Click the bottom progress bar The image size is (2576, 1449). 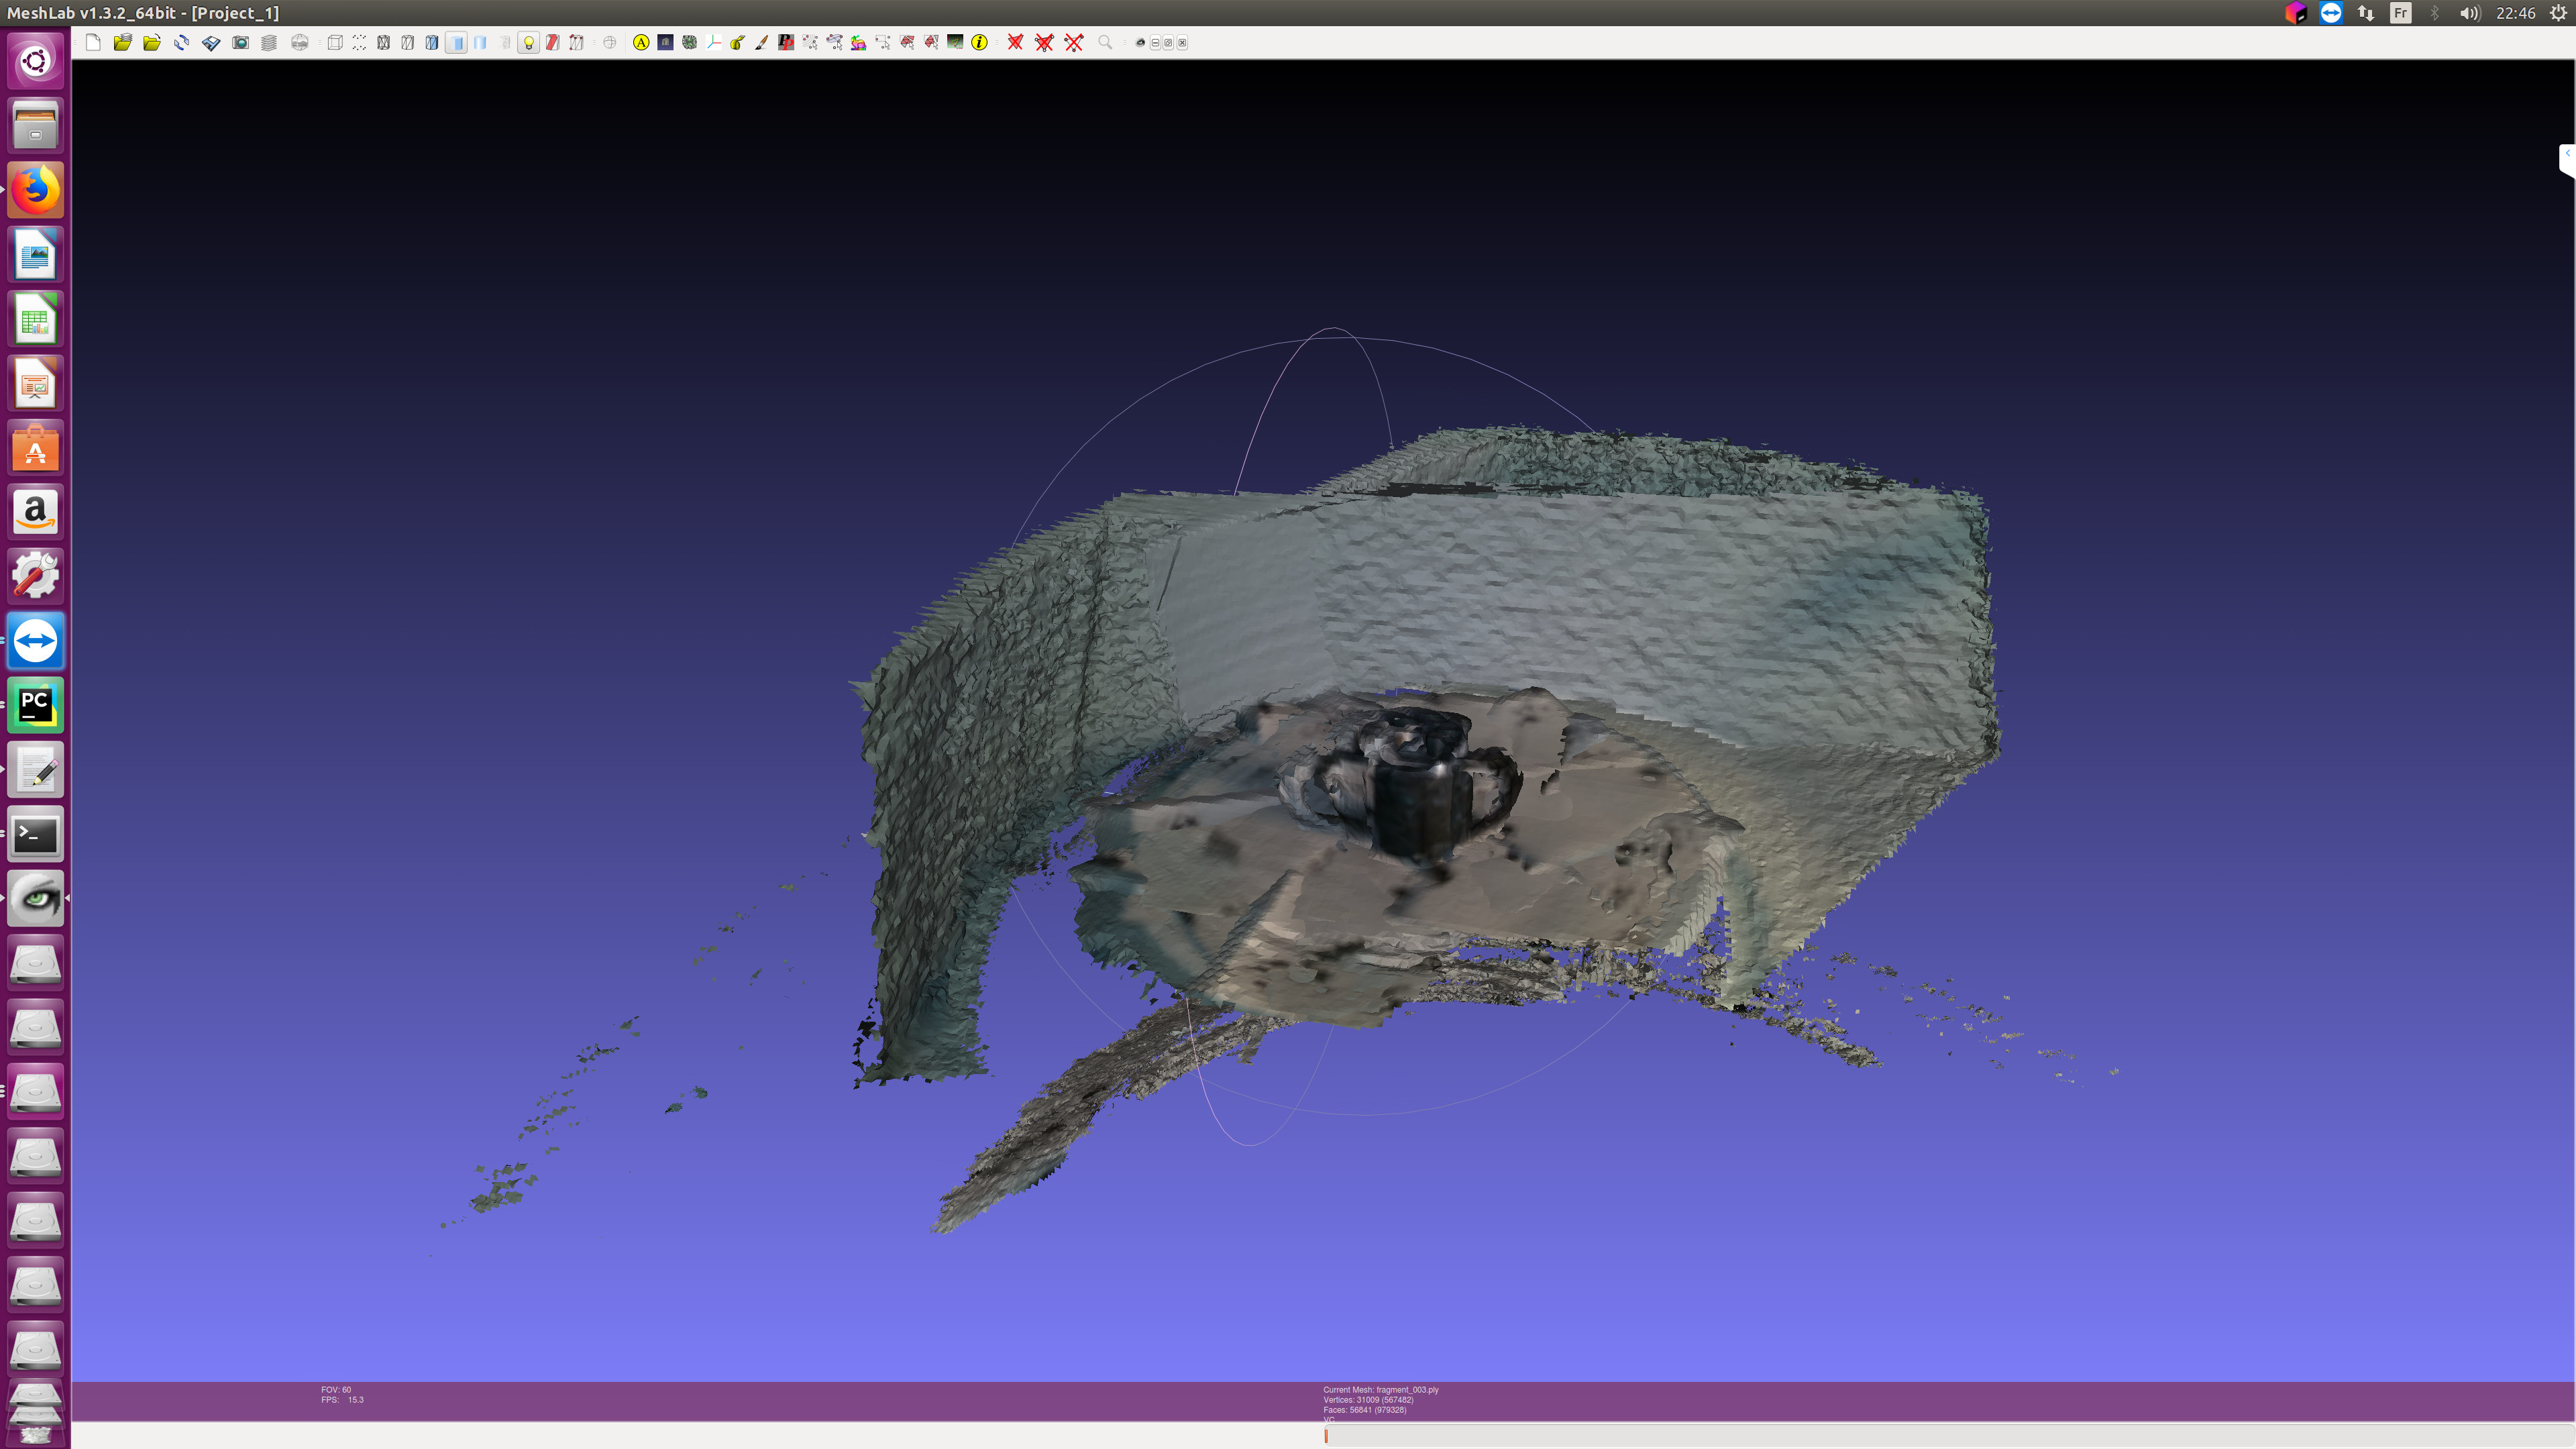pyautogui.click(x=1948, y=1436)
